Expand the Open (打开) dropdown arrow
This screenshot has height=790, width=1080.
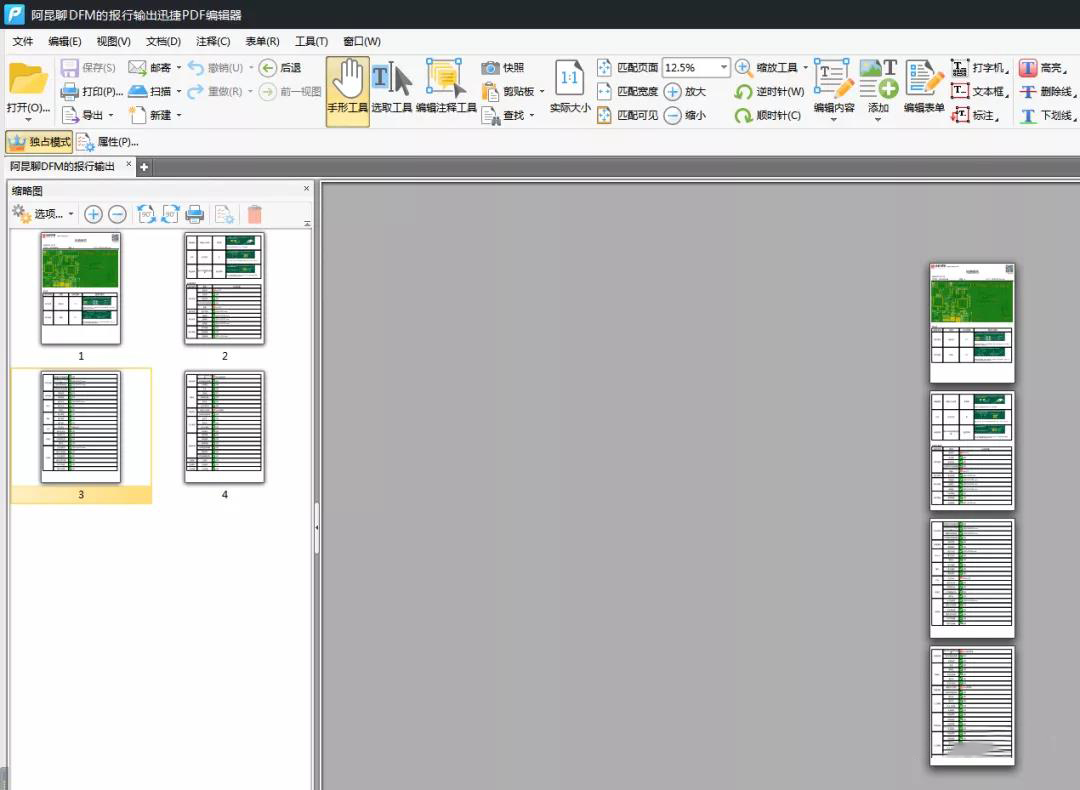tap(28, 120)
